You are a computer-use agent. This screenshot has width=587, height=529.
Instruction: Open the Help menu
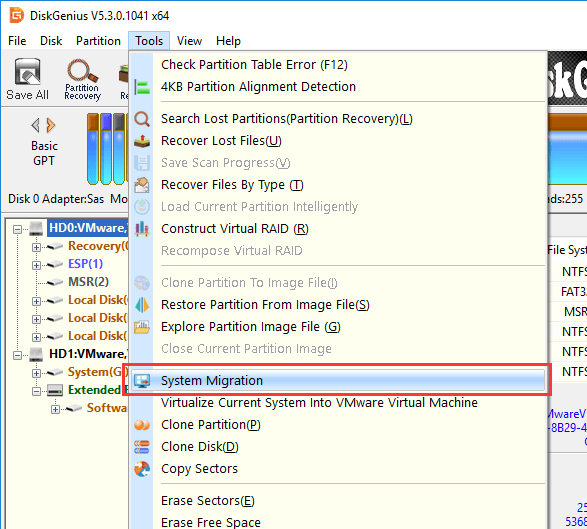tap(228, 41)
